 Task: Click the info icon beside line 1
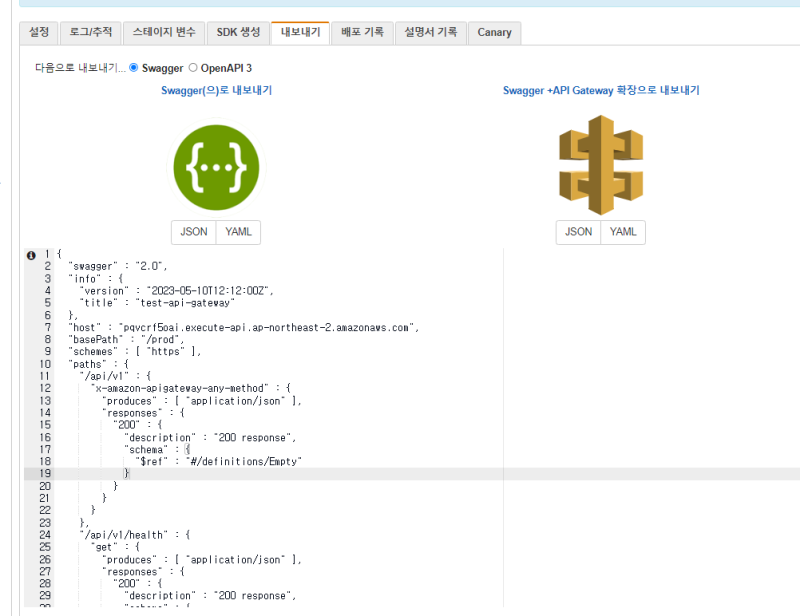[x=31, y=255]
